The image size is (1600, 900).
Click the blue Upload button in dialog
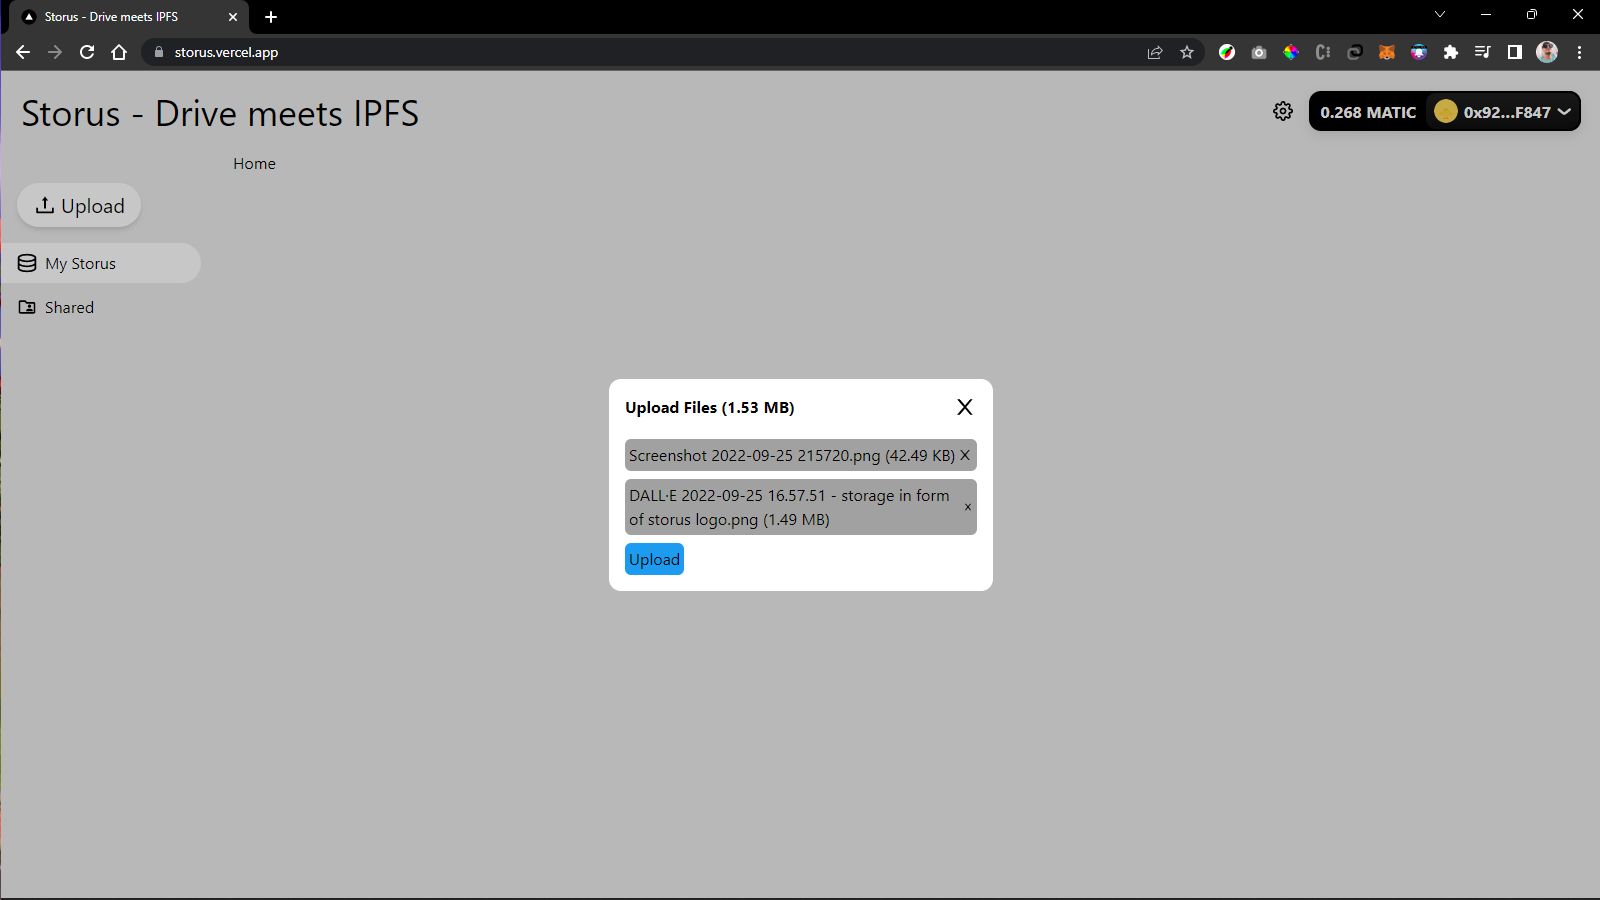[x=654, y=559]
